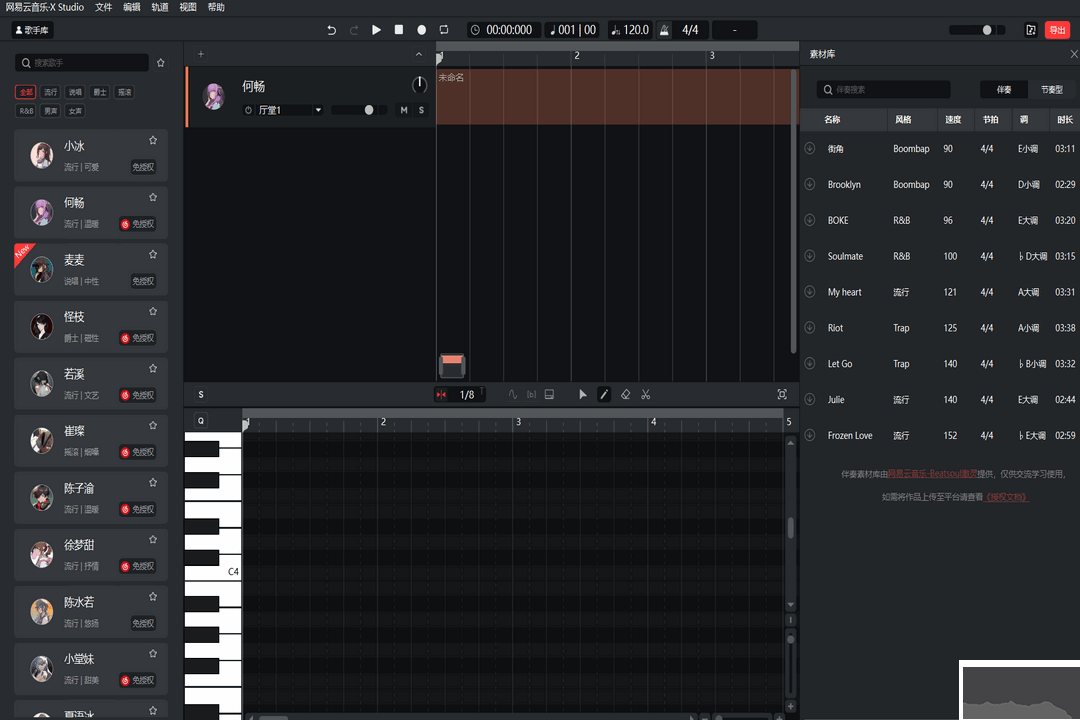Select the eraser tool in the piano roll
The height and width of the screenshot is (720, 1080).
pos(625,394)
